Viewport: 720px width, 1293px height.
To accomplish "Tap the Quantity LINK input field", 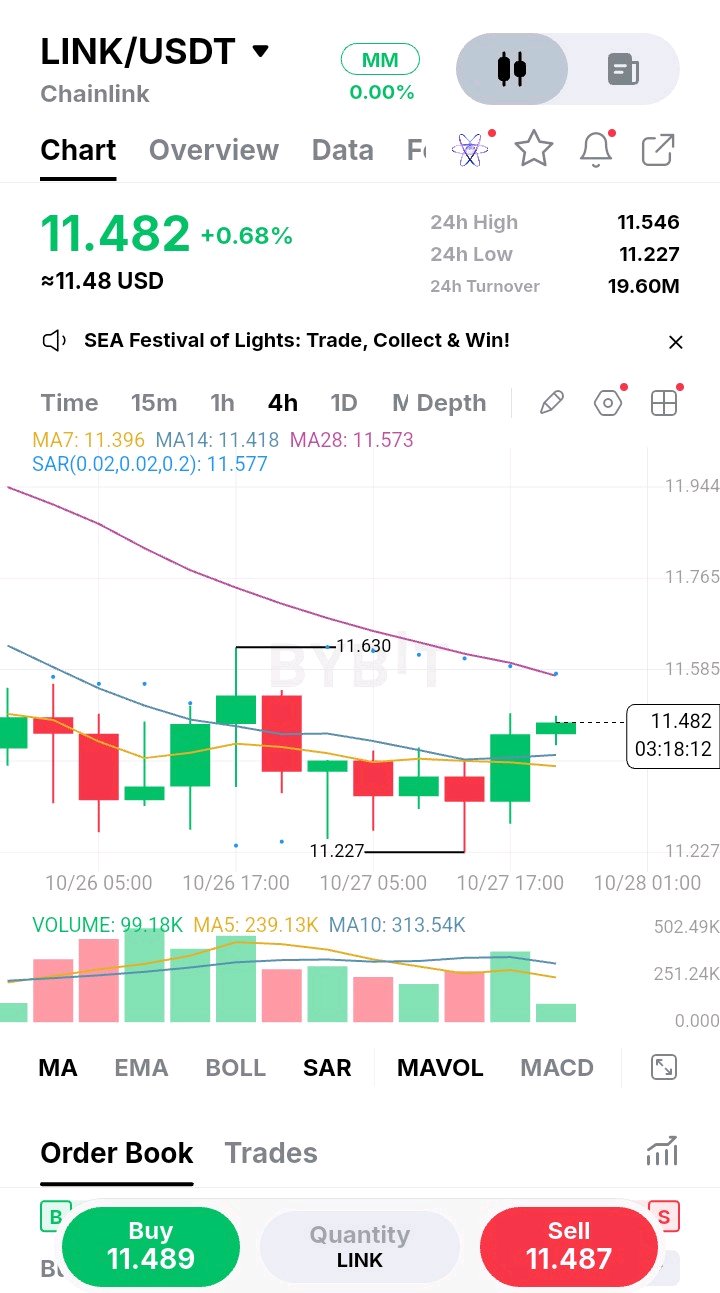I will pyautogui.click(x=360, y=1247).
